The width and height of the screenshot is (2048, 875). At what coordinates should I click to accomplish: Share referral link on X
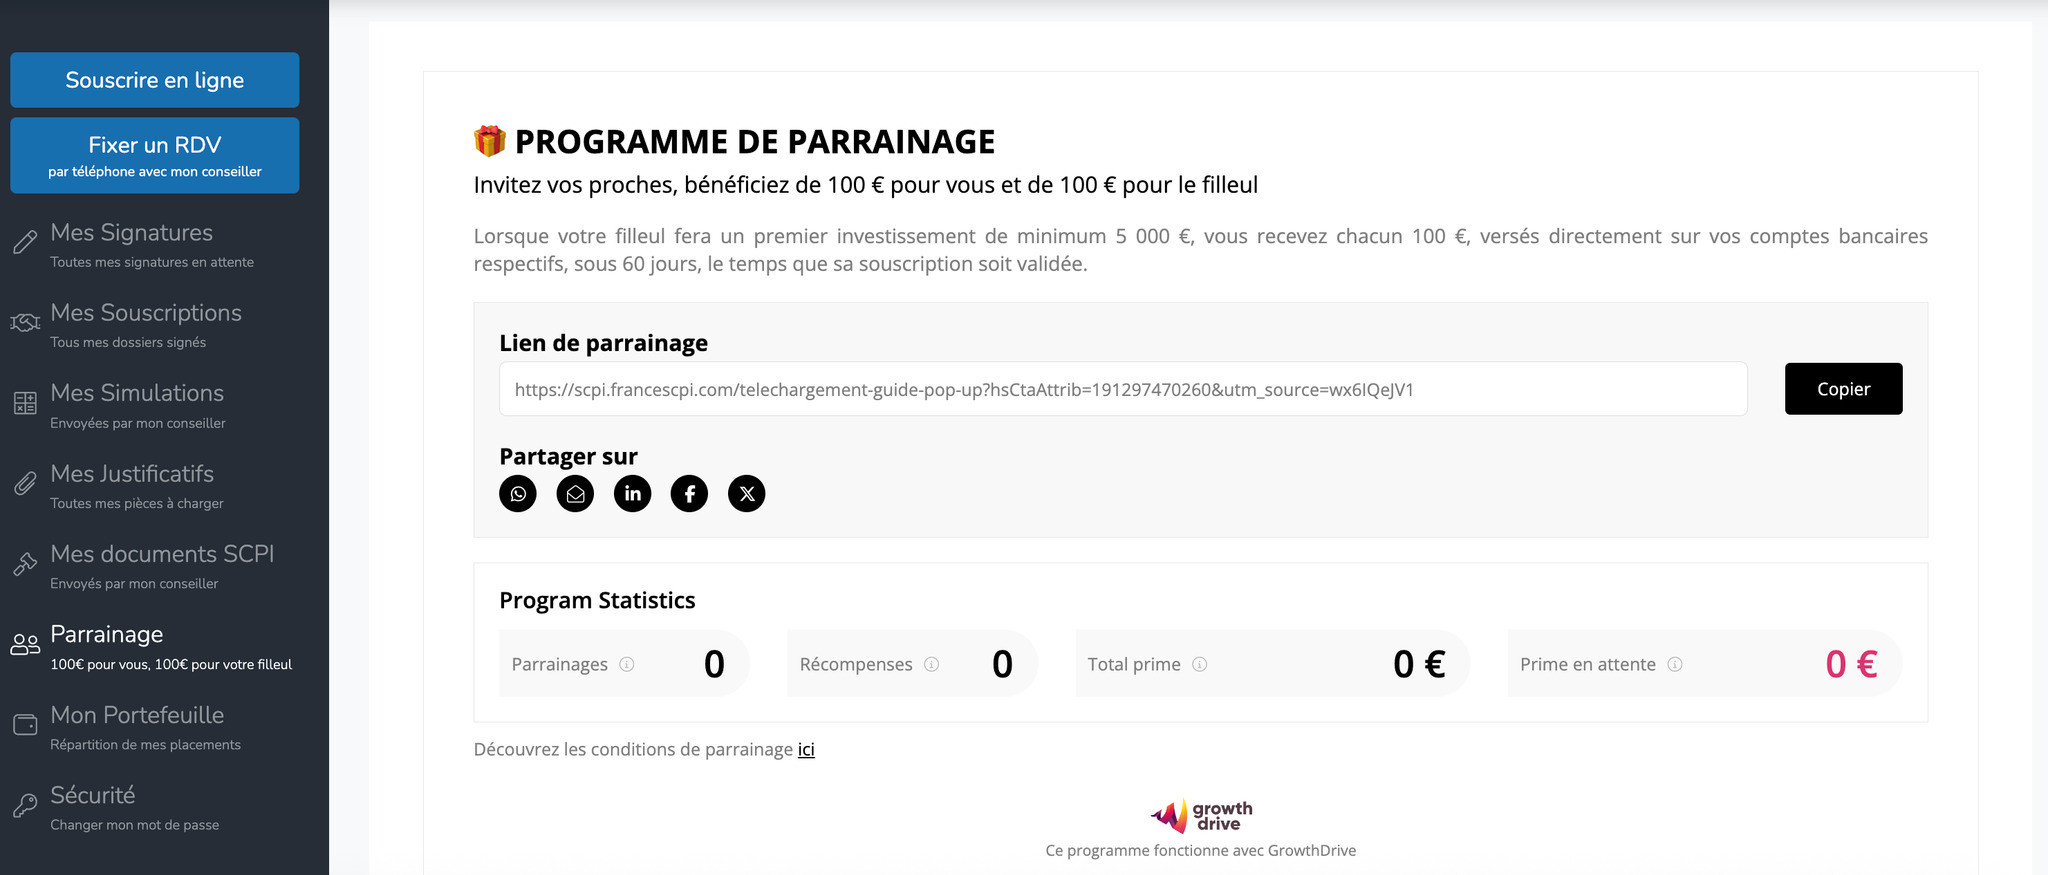coord(746,494)
